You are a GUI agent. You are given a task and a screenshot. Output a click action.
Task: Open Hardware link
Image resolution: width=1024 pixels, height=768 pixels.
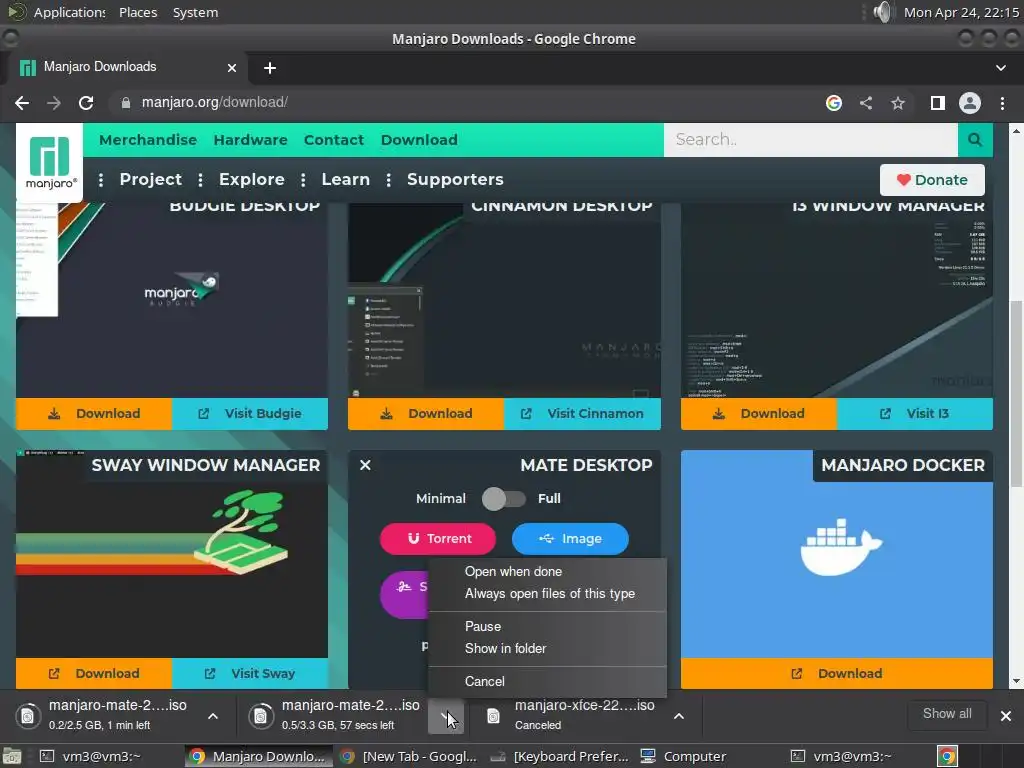[x=251, y=140]
